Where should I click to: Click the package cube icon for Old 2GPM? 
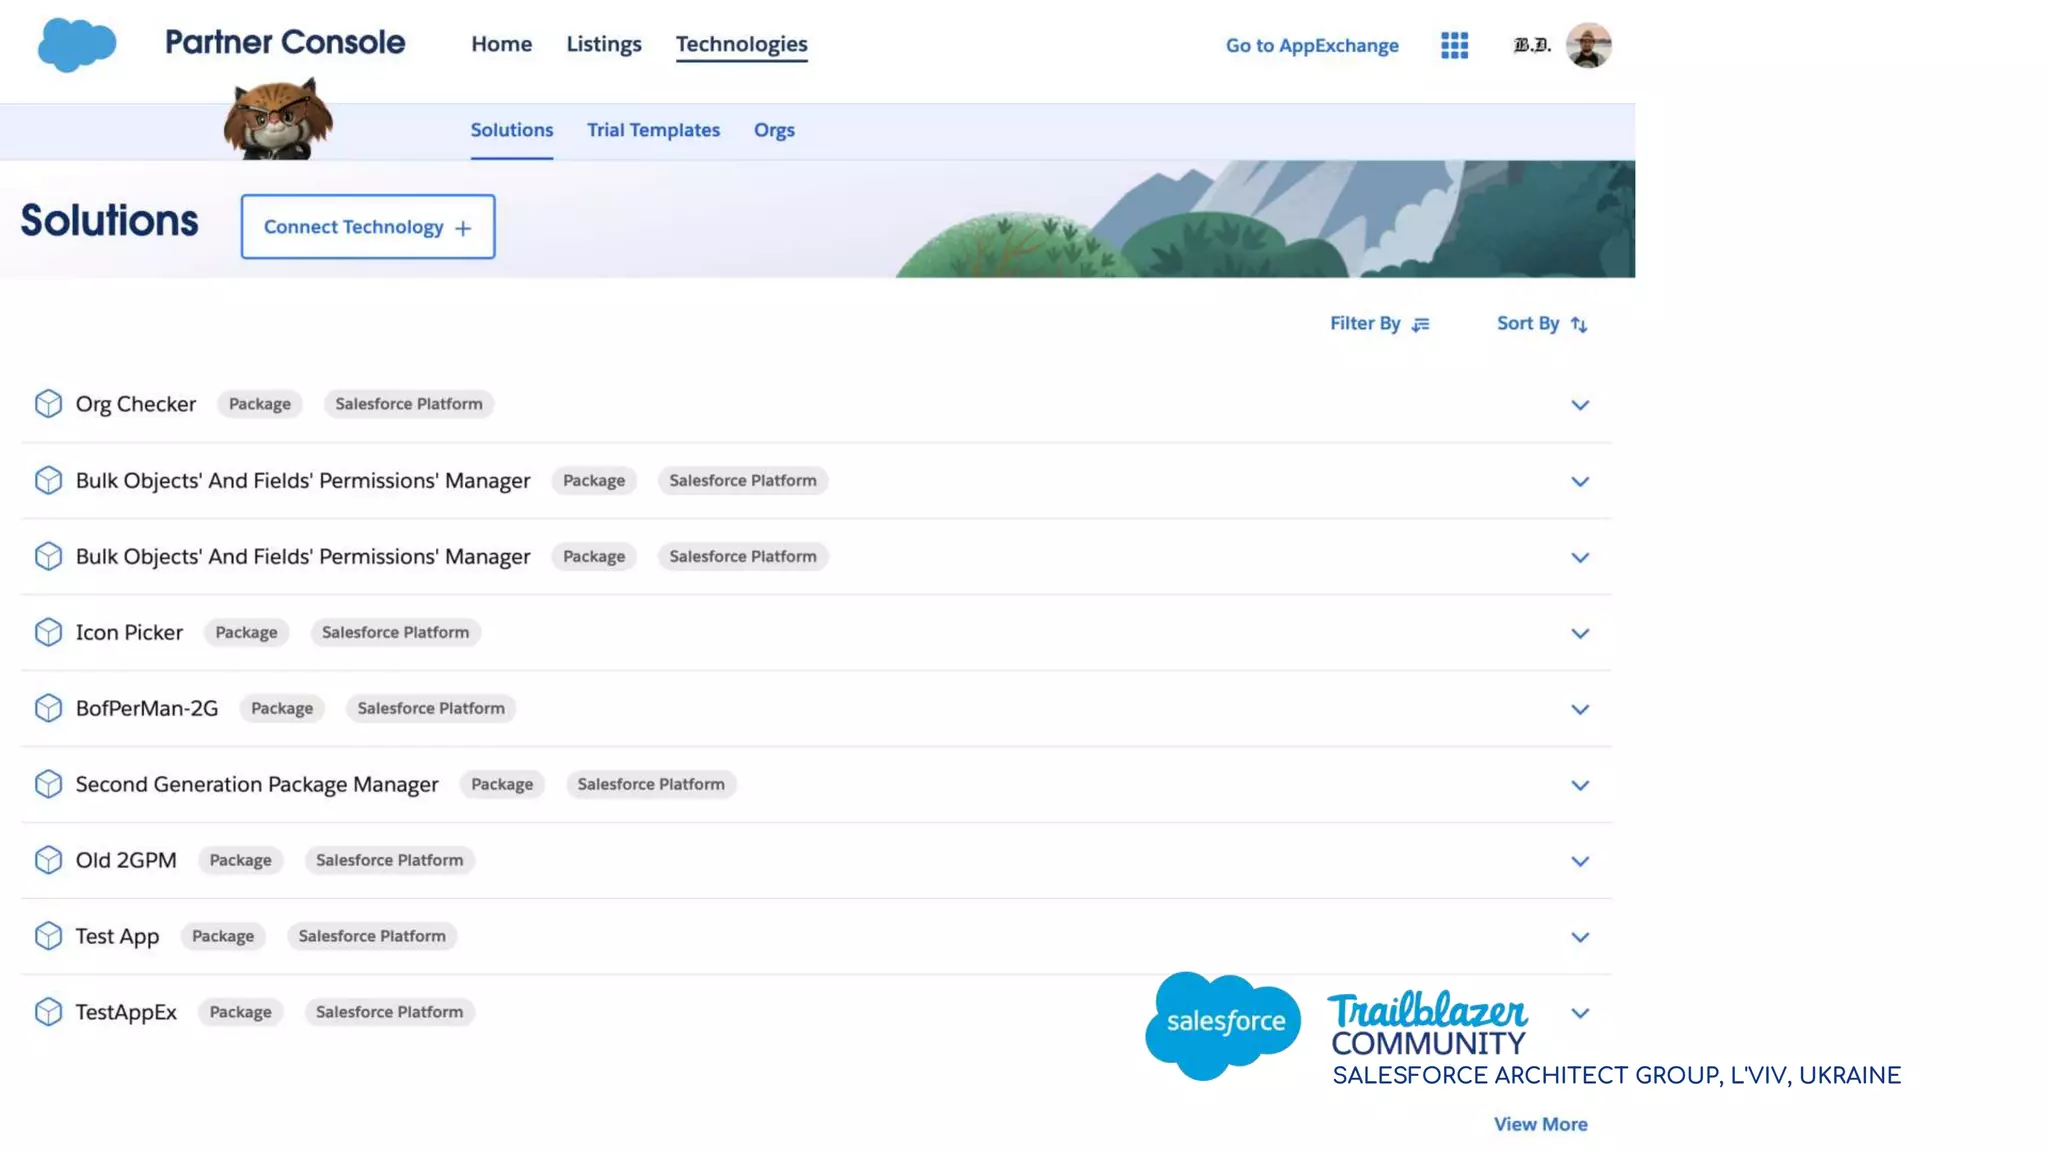[48, 860]
